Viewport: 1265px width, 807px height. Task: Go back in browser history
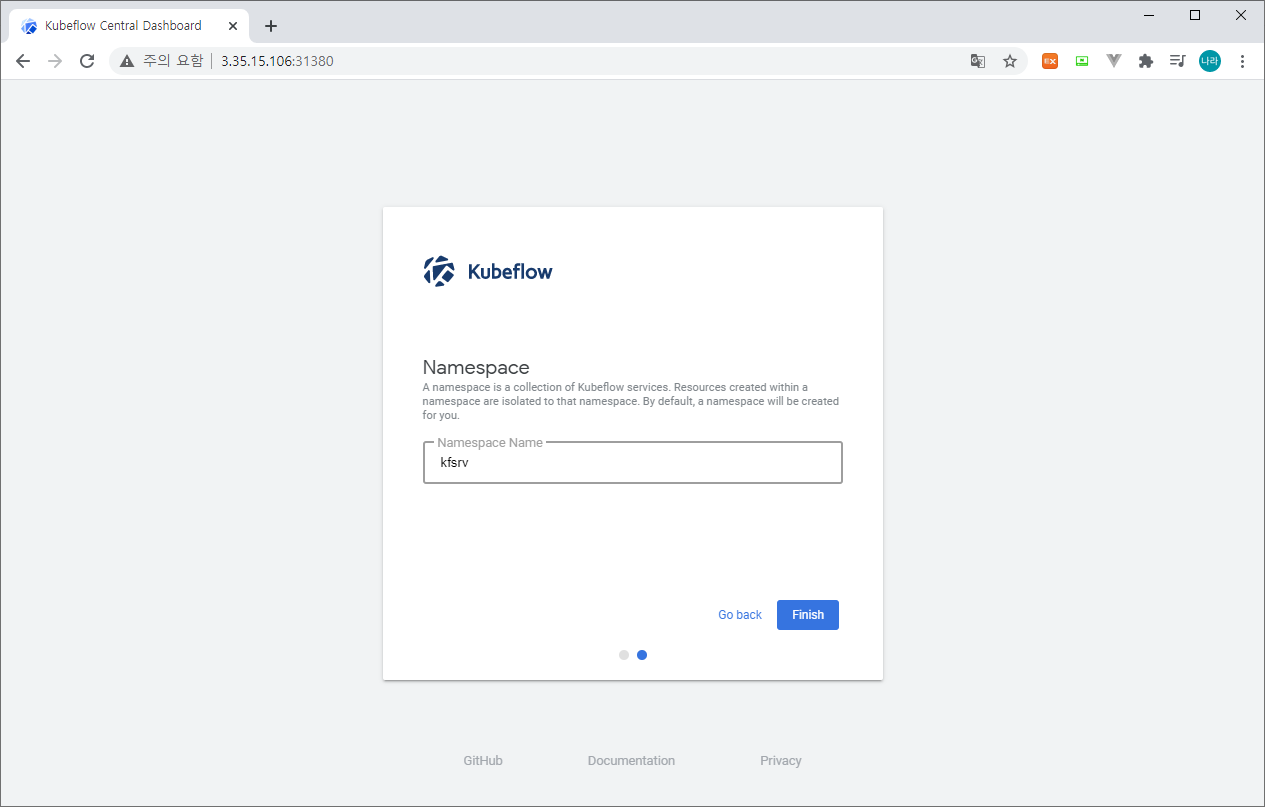(23, 61)
